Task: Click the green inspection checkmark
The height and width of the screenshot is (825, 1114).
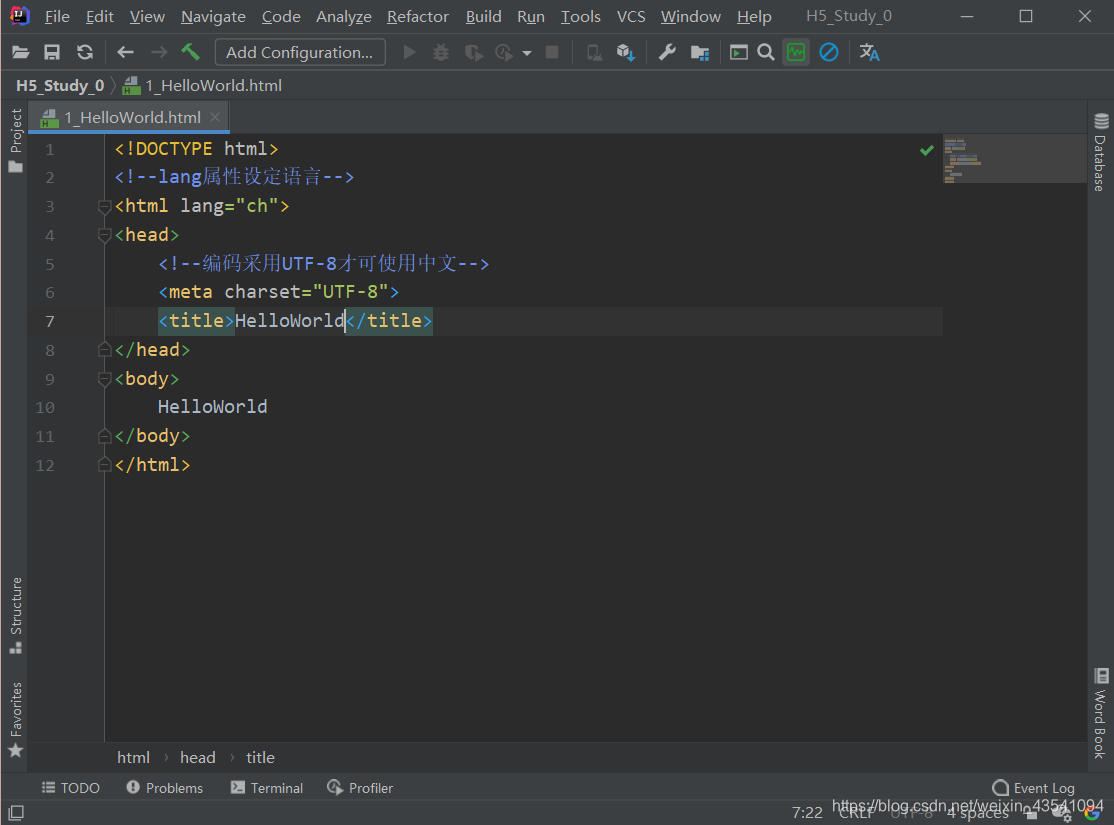Action: [926, 150]
